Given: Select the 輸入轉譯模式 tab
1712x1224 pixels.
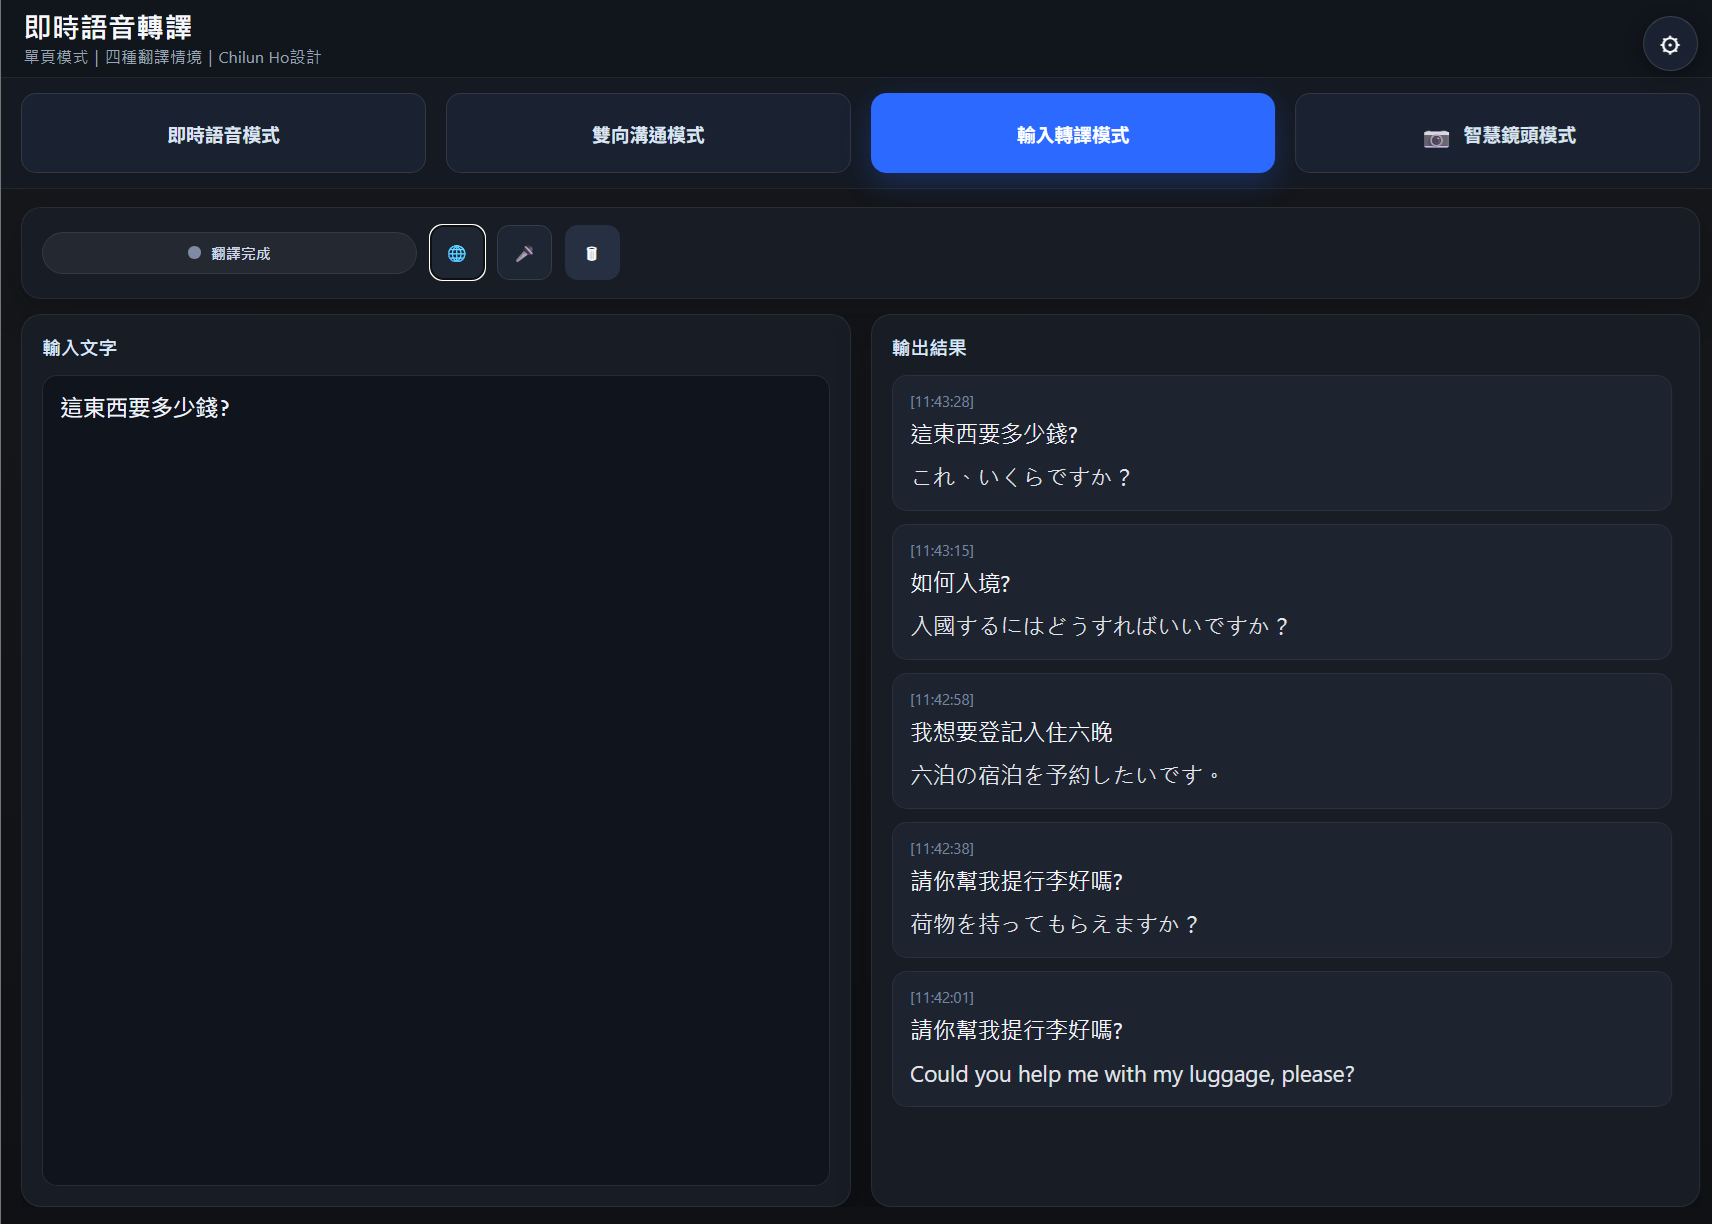Looking at the screenshot, I should coord(1073,133).
